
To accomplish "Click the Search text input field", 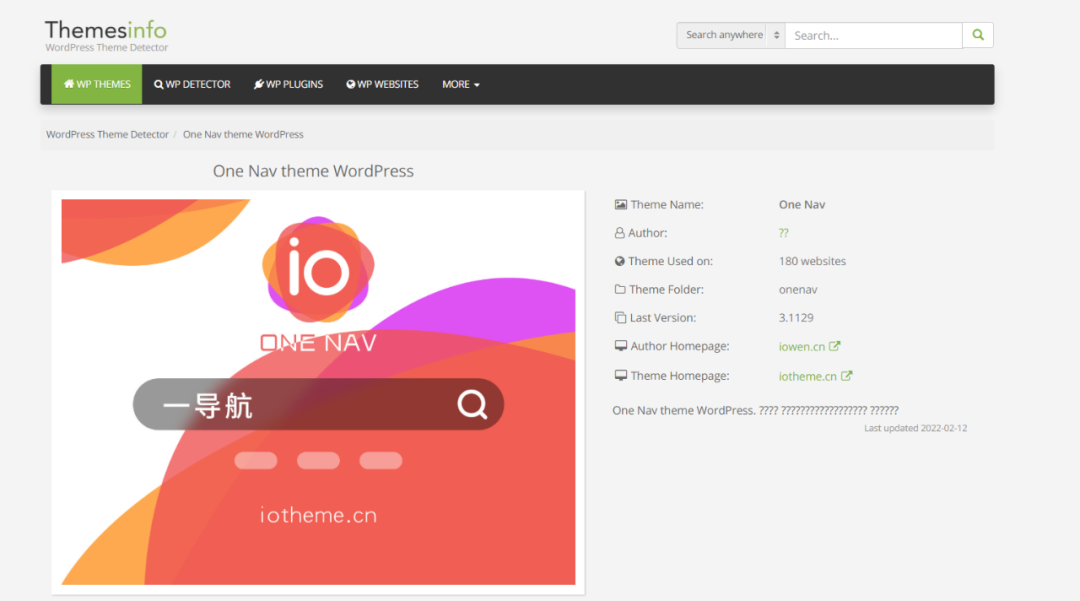I will 873,35.
